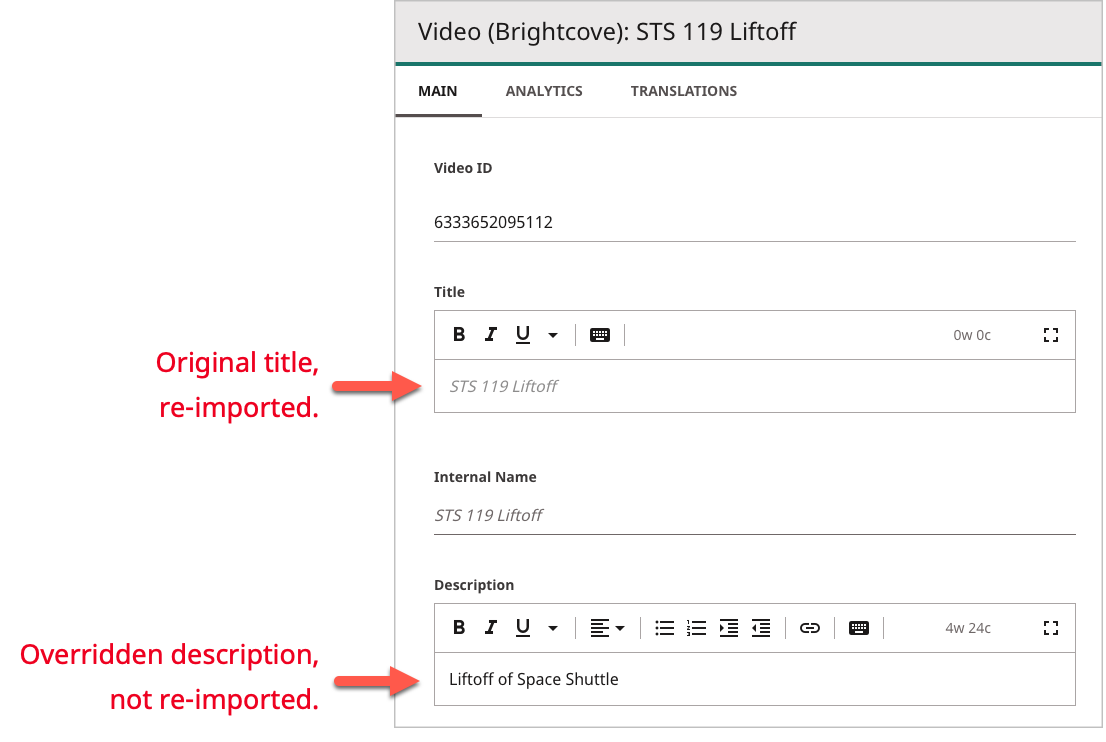
Task: Click the header 'Video (Brightcove): STS 119 Liftoff'
Action: click(x=607, y=32)
